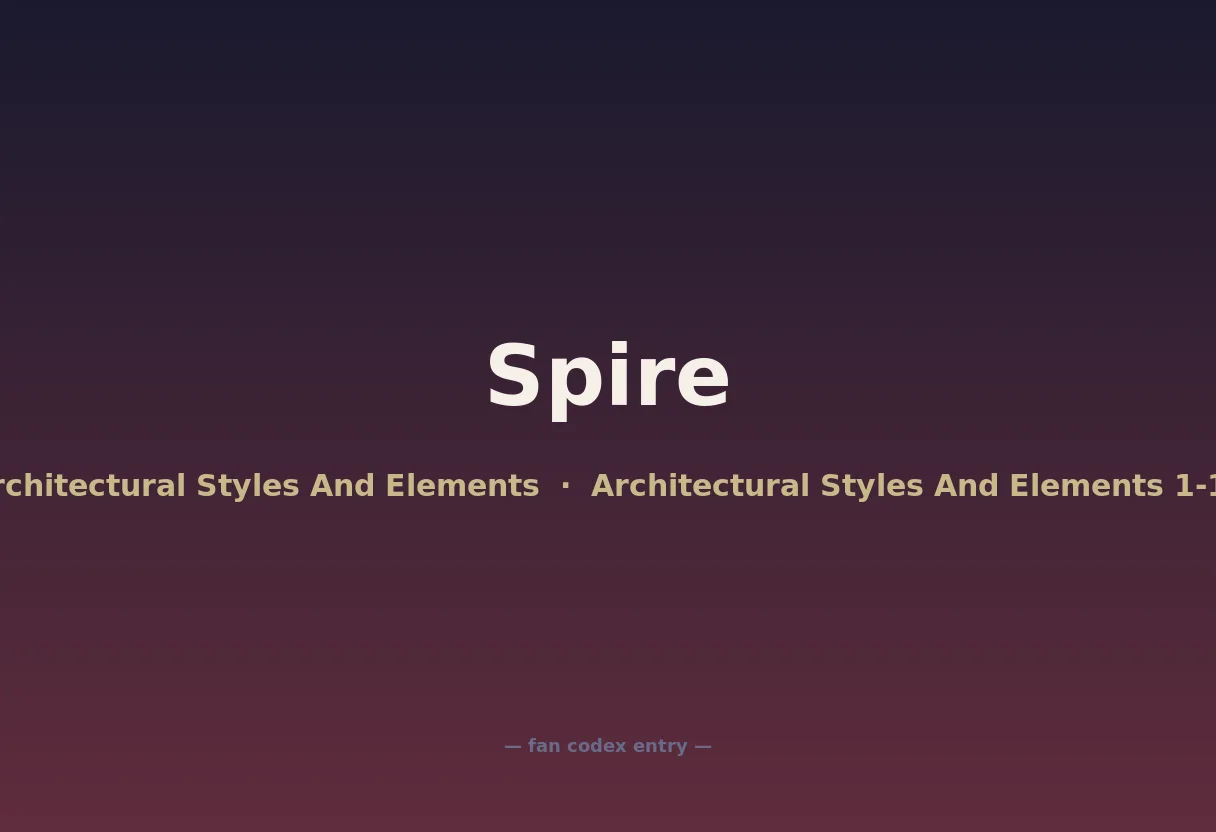1216x832 pixels.
Task: Click the "Spire" title heading
Action: point(608,378)
